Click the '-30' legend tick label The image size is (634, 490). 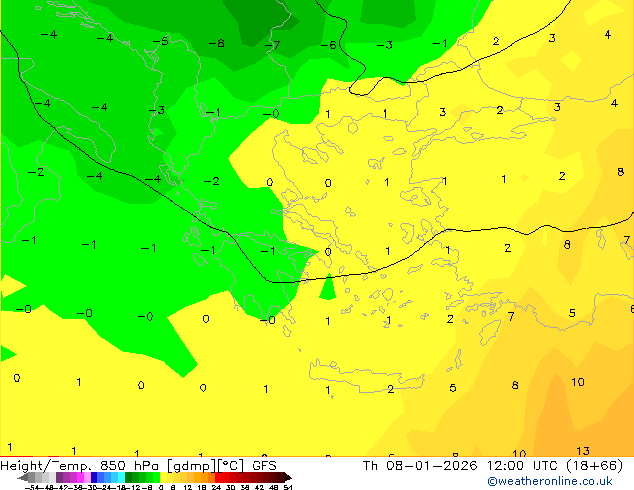[x=91, y=488]
